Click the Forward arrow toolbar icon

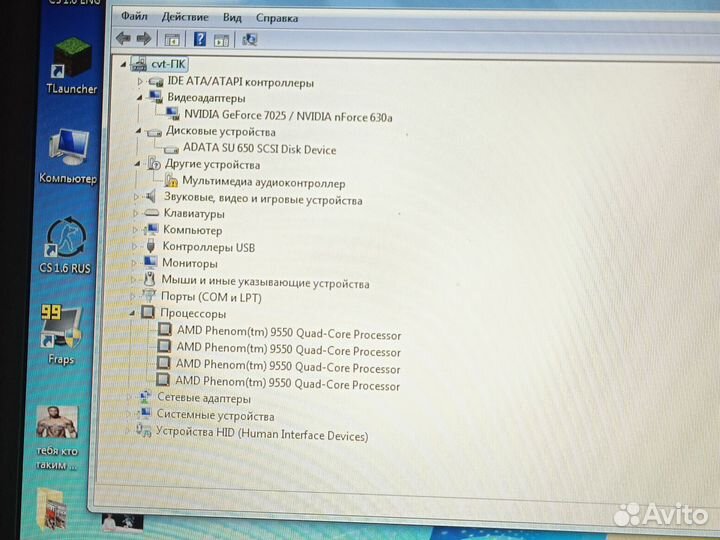[144, 39]
